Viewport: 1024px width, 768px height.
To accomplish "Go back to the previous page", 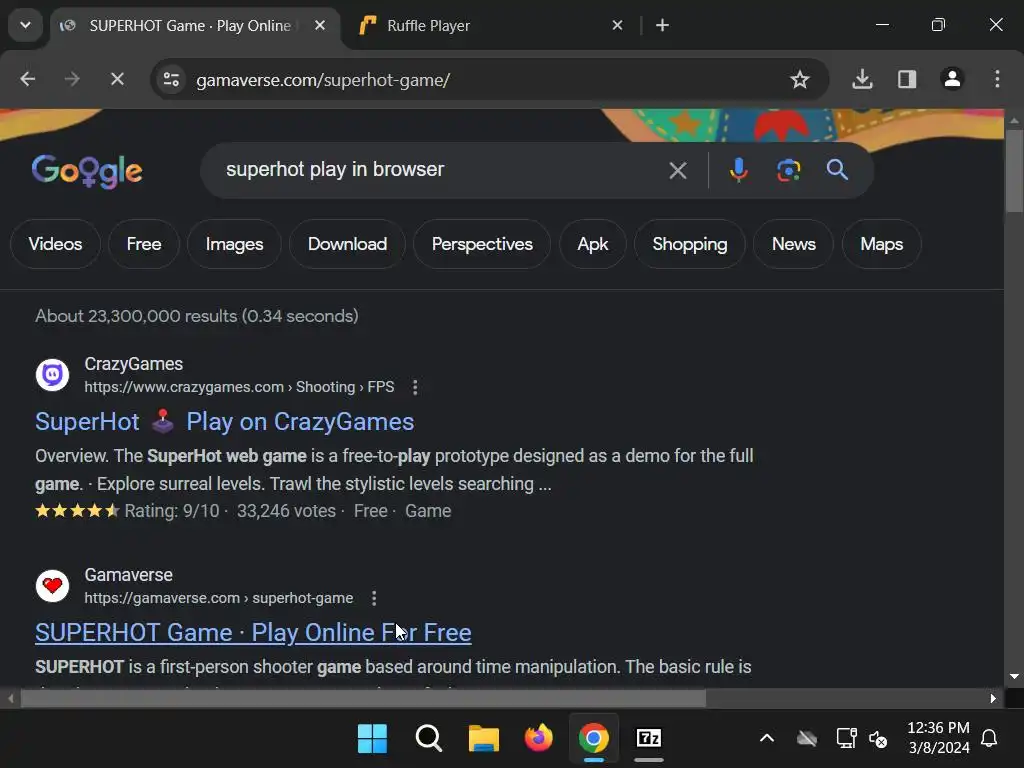I will (x=27, y=80).
